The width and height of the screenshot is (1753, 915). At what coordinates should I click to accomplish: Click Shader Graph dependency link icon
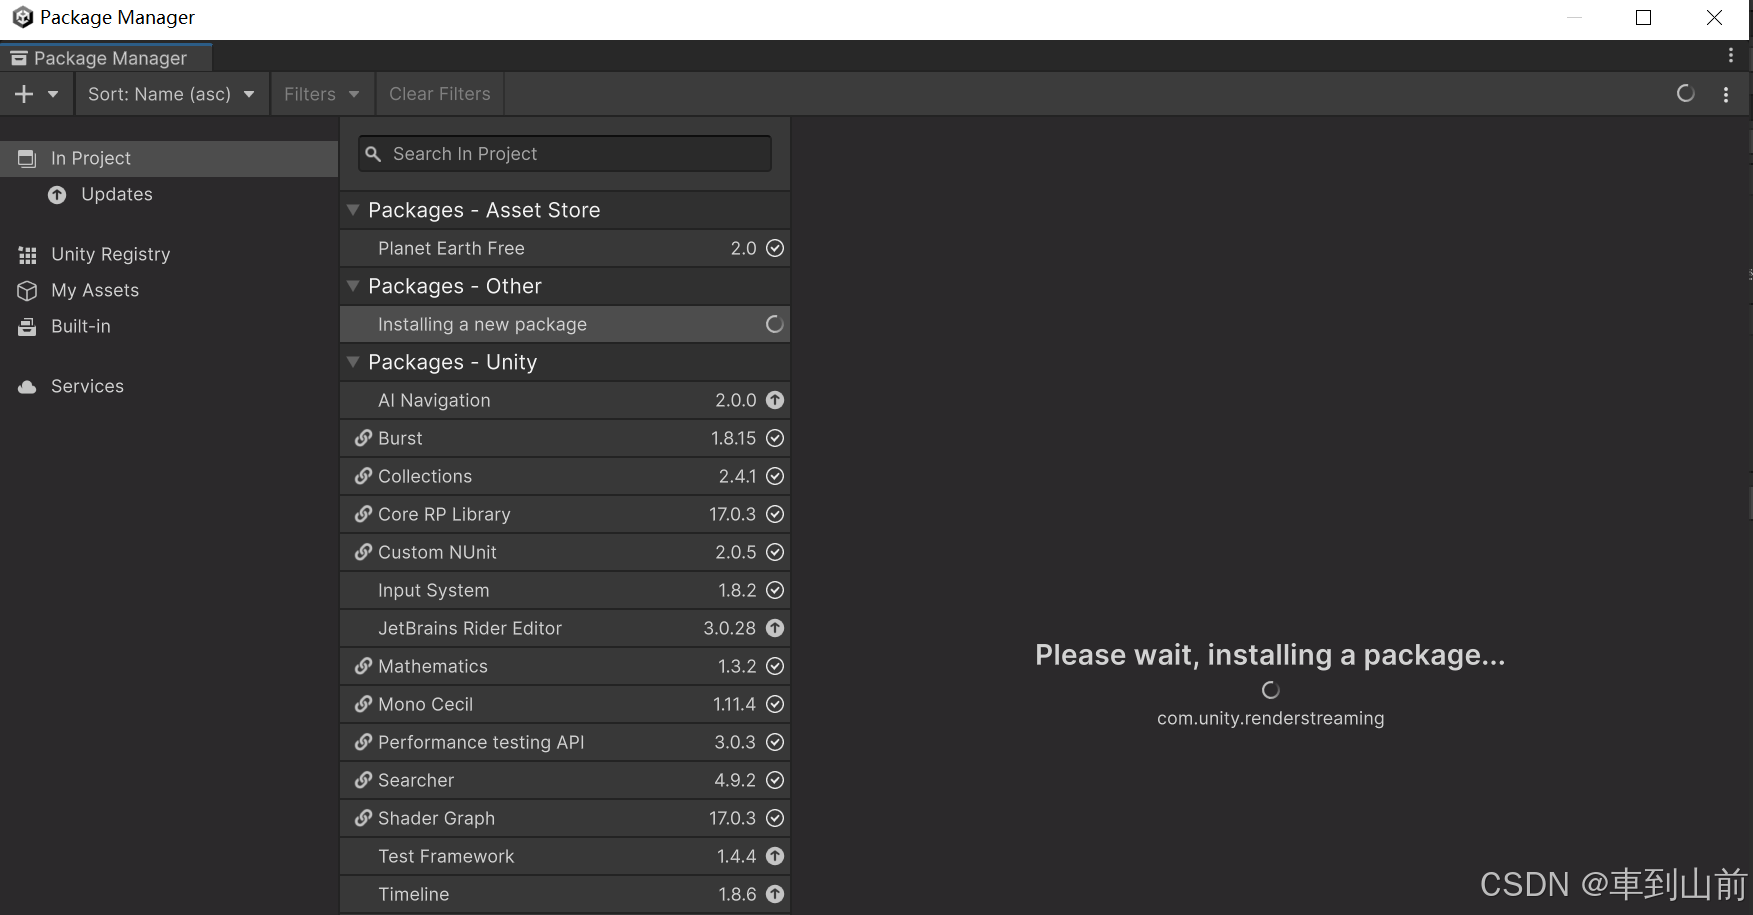pyautogui.click(x=363, y=818)
